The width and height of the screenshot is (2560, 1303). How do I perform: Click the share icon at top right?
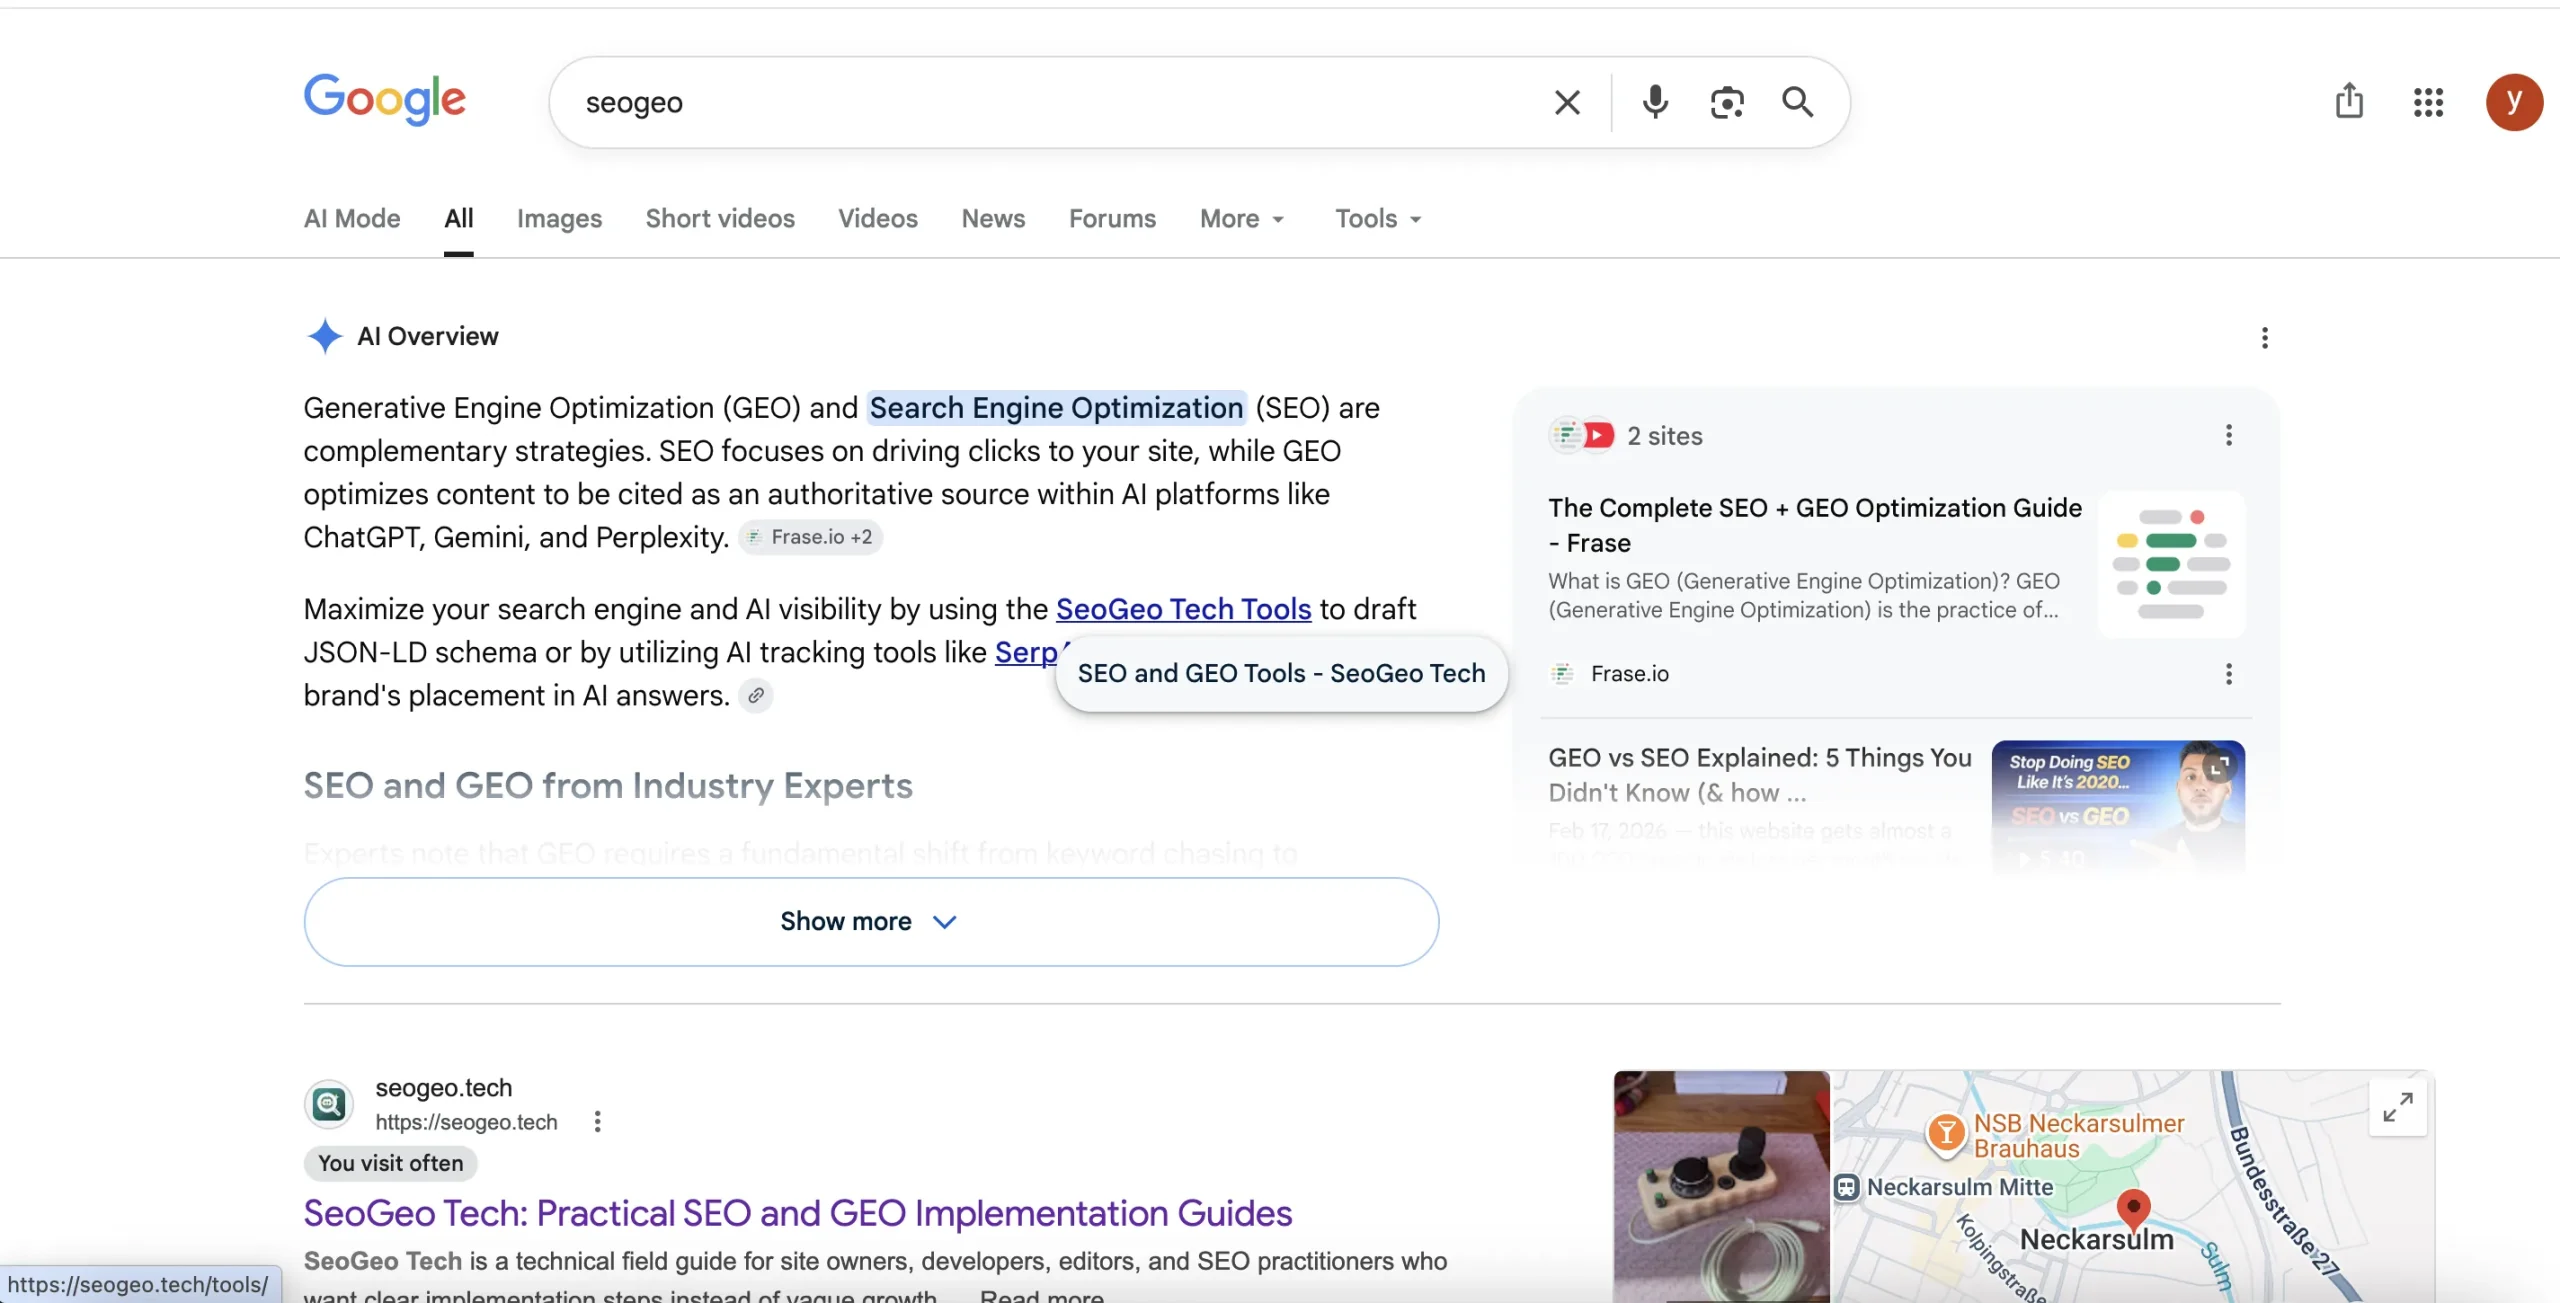coord(2349,100)
